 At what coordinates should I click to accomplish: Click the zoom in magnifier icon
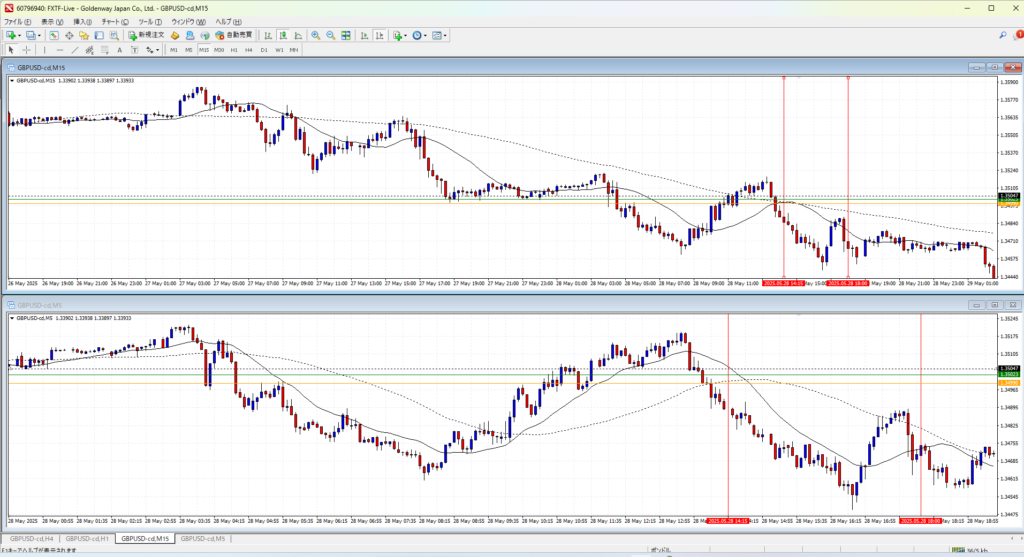click(x=315, y=35)
